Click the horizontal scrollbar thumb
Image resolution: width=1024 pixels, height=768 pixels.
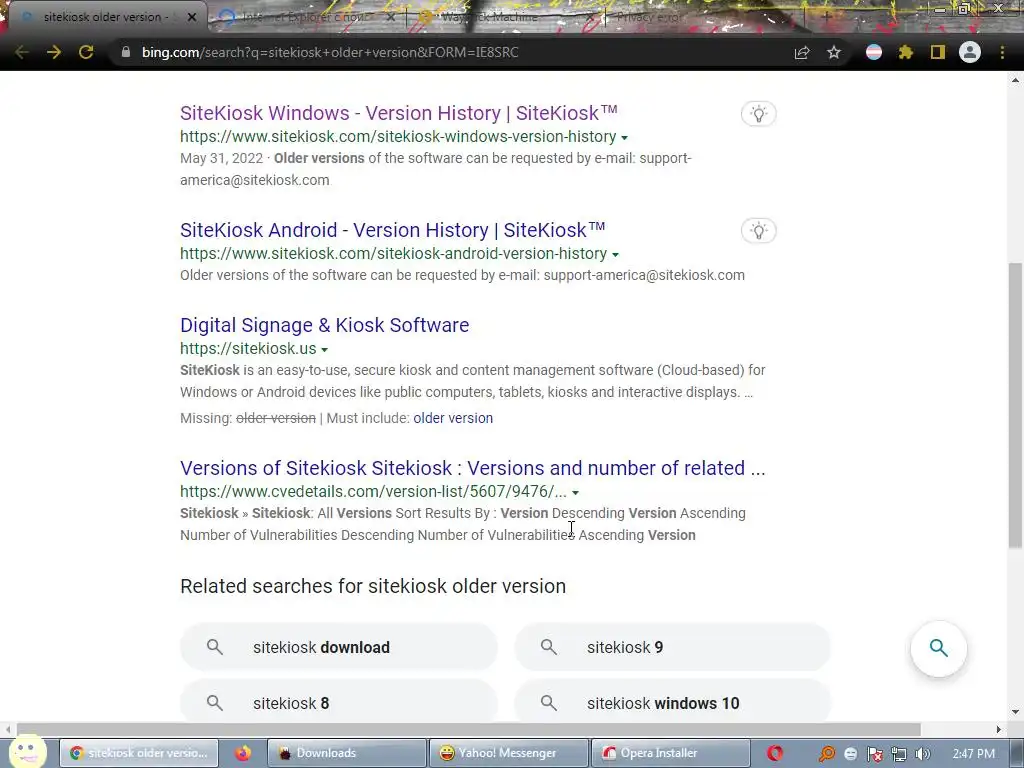tap(469, 729)
